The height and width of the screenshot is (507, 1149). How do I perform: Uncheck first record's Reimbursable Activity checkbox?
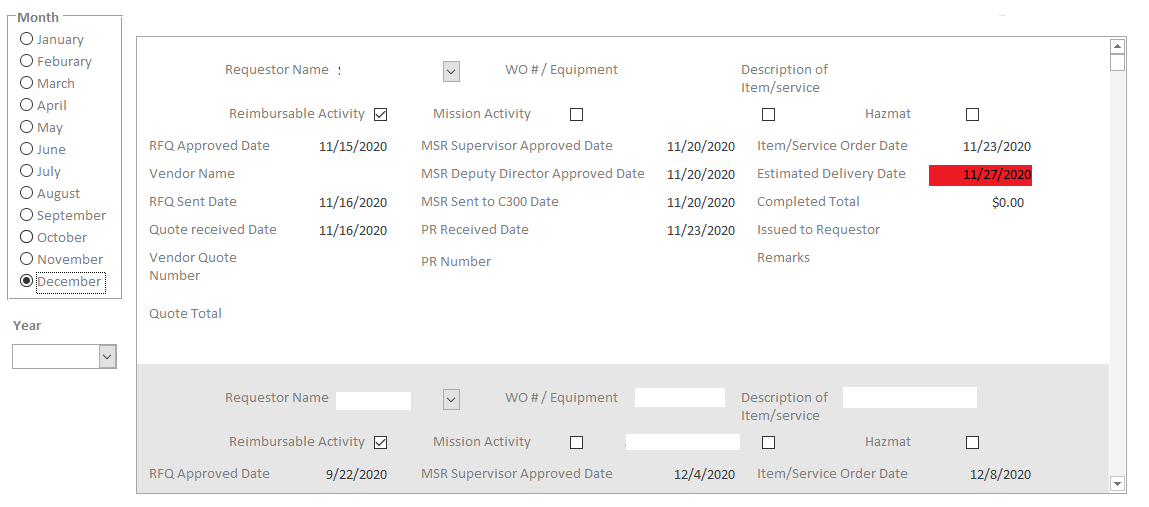click(x=380, y=115)
